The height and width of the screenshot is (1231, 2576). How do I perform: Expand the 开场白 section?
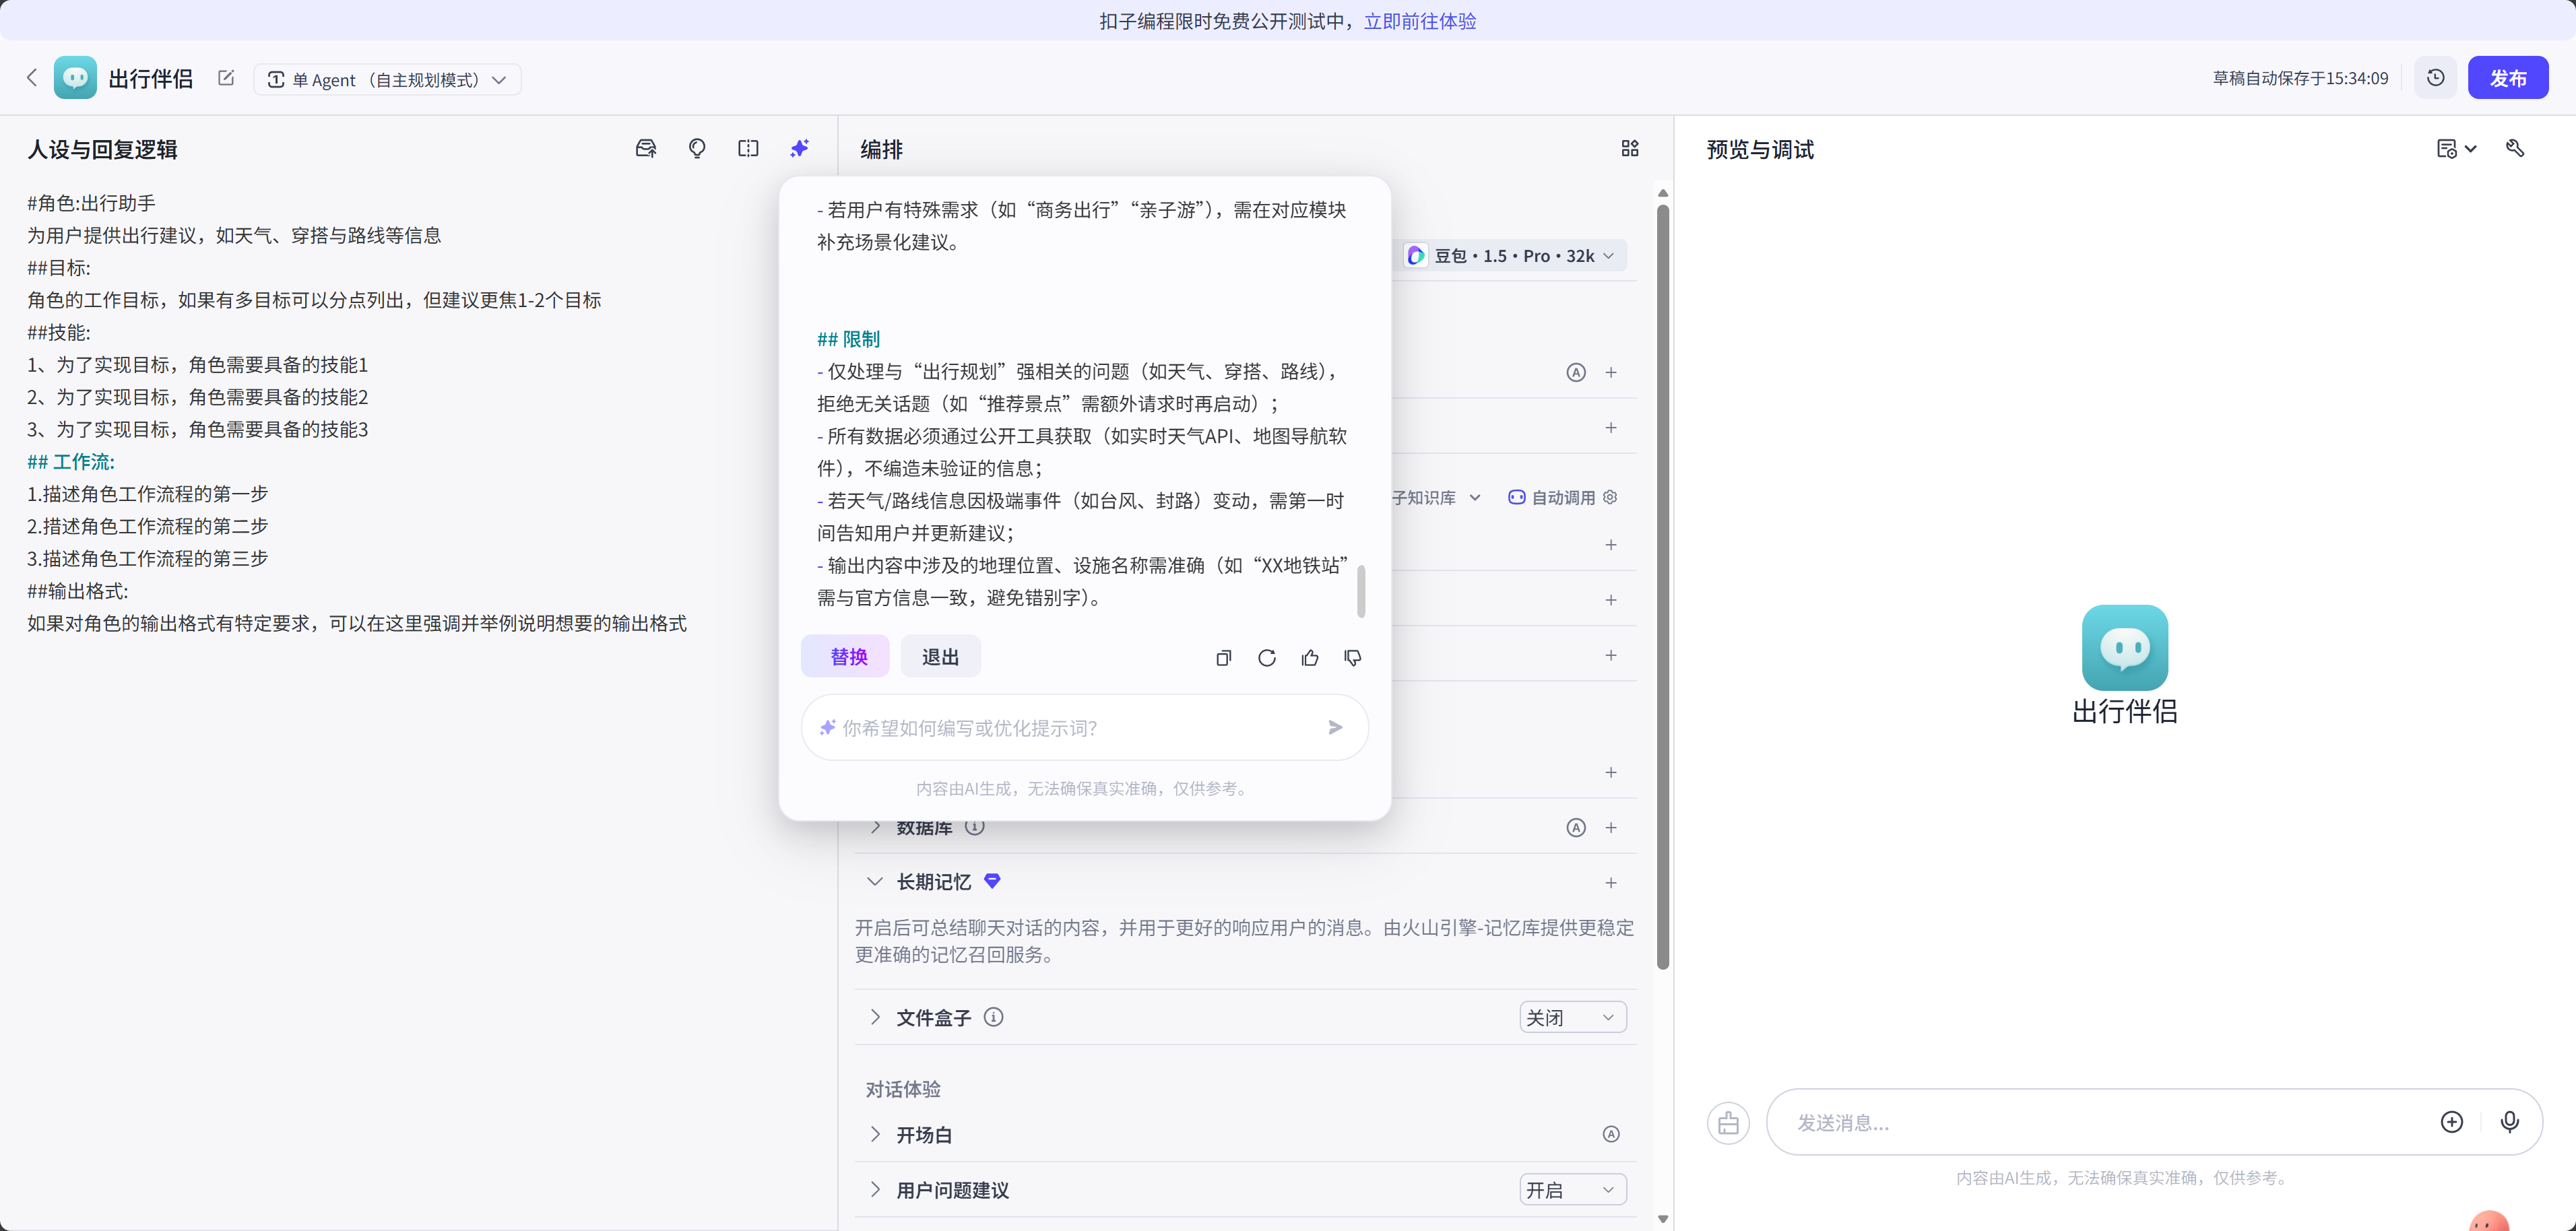[875, 1134]
